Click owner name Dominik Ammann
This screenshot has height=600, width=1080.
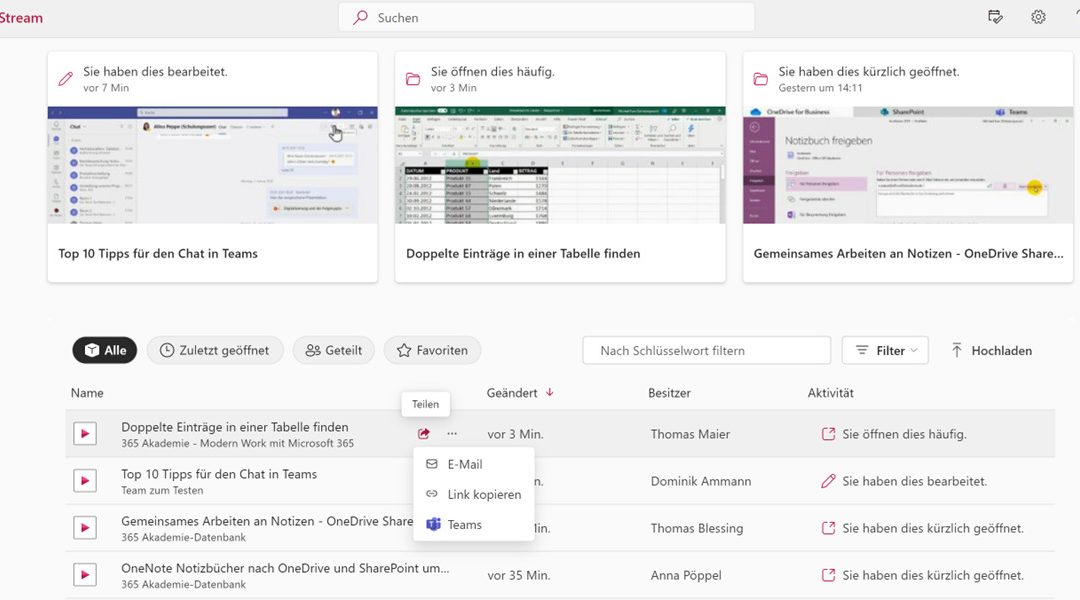pyautogui.click(x=700, y=481)
